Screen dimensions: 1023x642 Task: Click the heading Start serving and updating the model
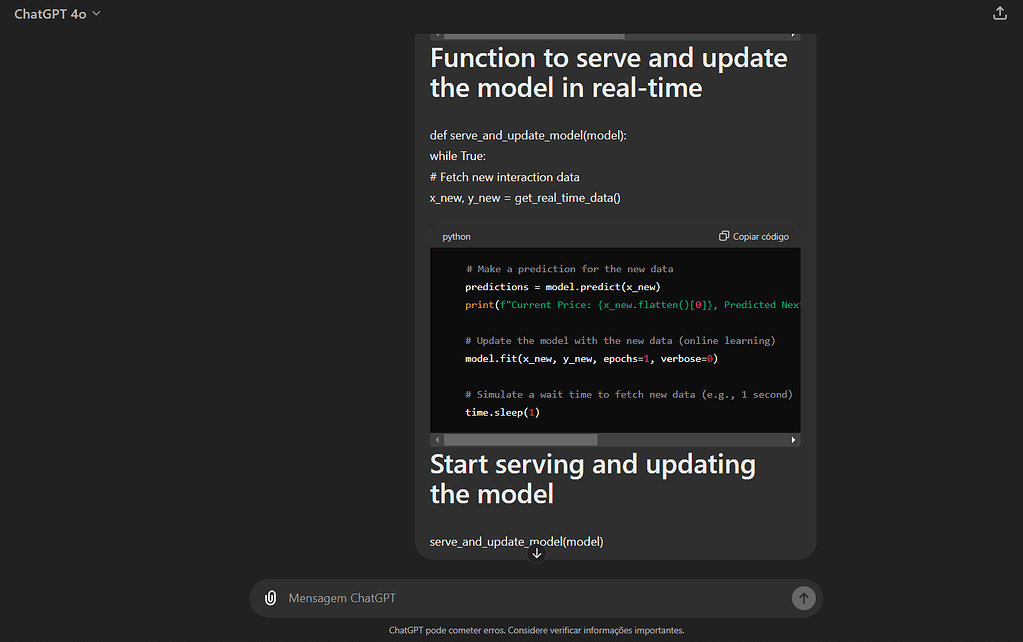pyautogui.click(x=592, y=479)
